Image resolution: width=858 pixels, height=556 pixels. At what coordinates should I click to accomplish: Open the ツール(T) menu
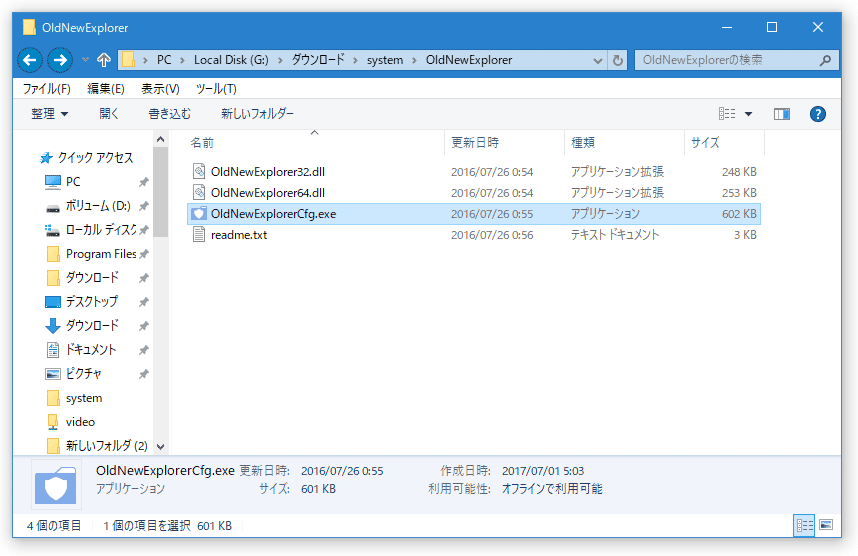tap(216, 89)
